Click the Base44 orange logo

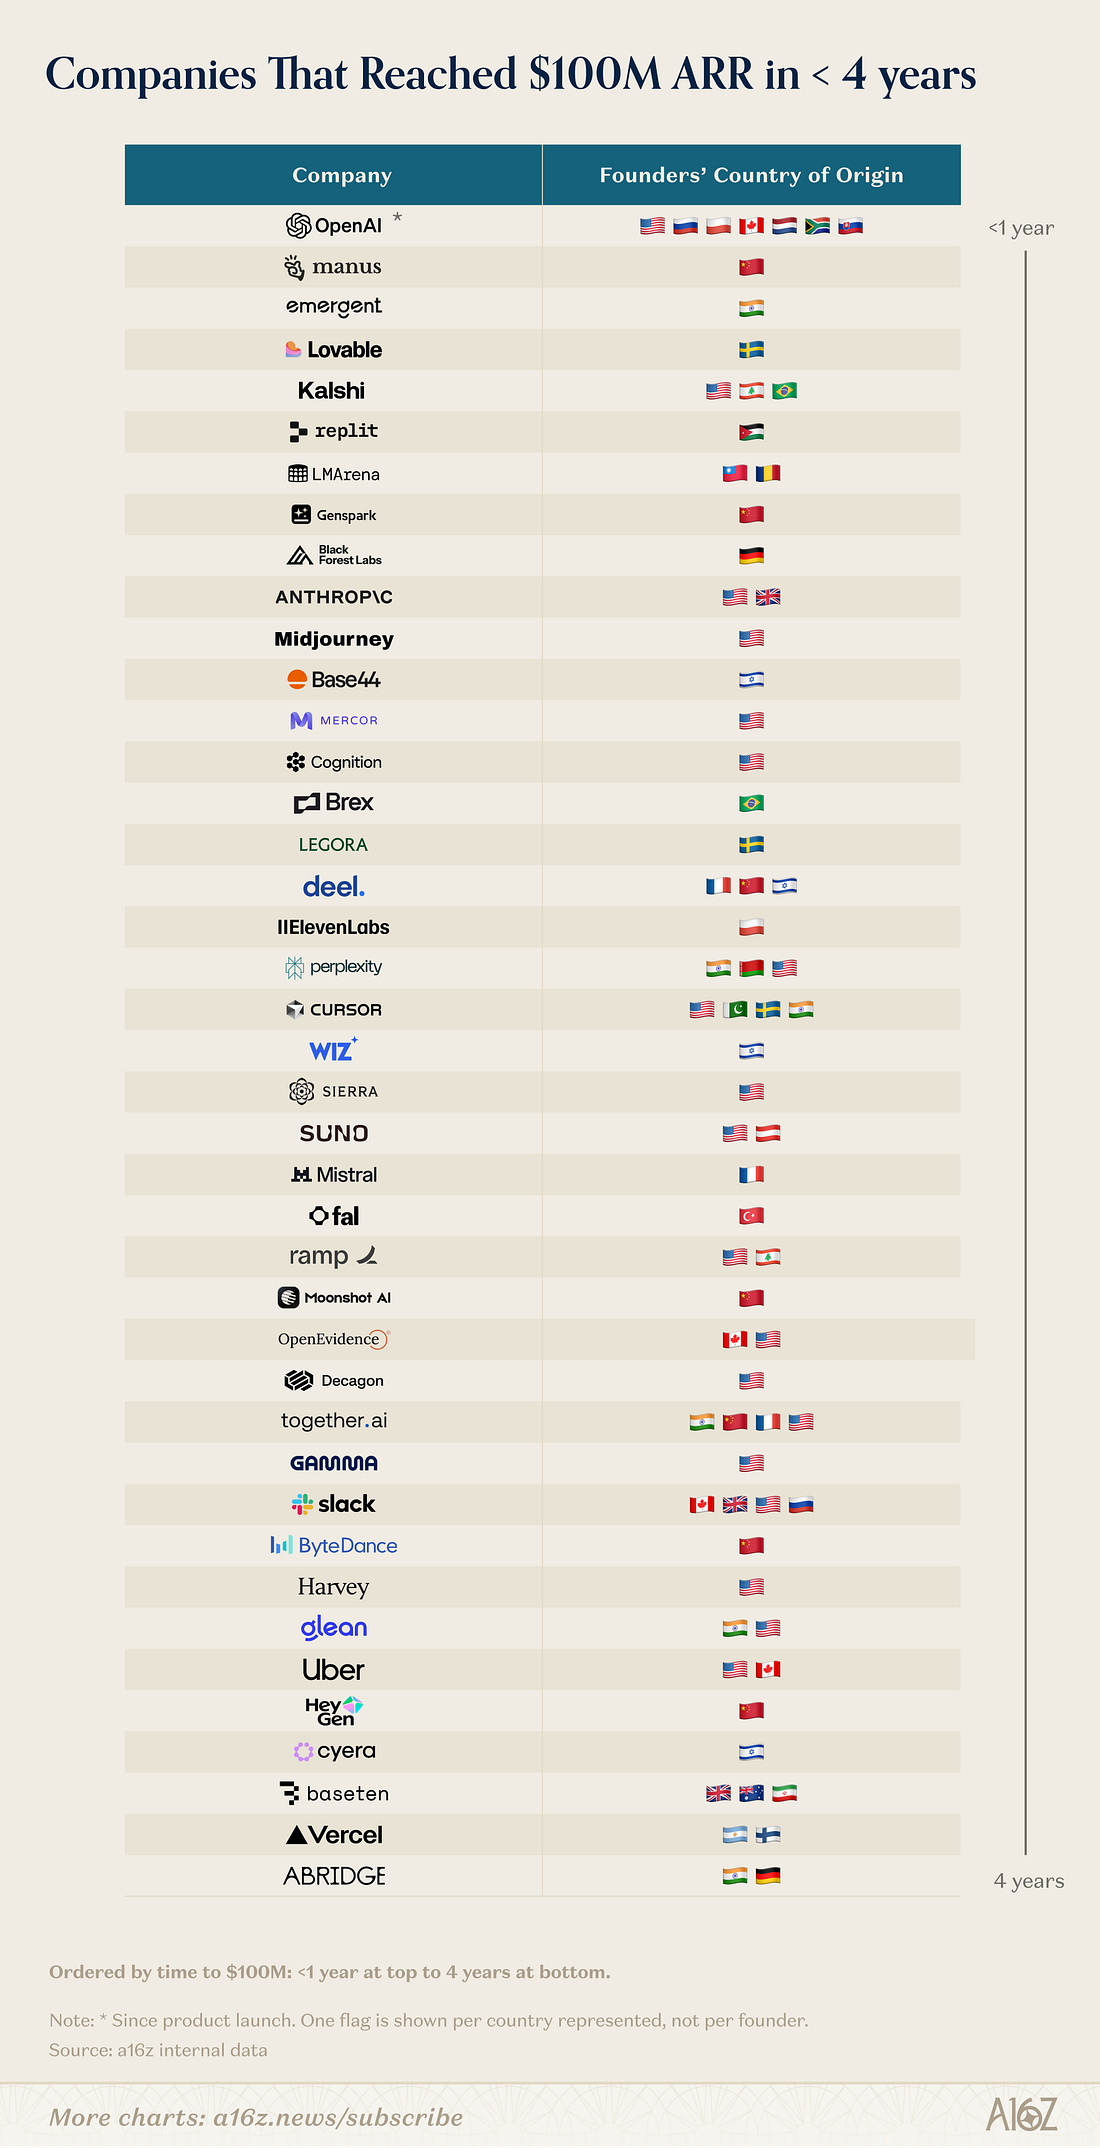(x=297, y=680)
